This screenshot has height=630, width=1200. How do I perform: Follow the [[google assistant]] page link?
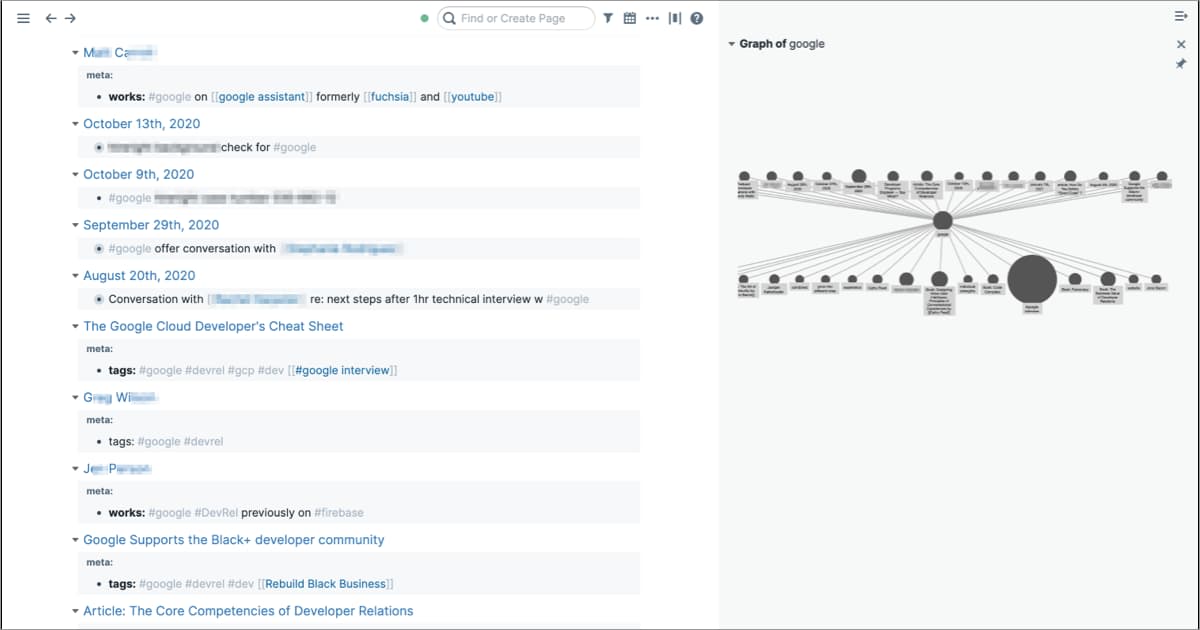(262, 97)
